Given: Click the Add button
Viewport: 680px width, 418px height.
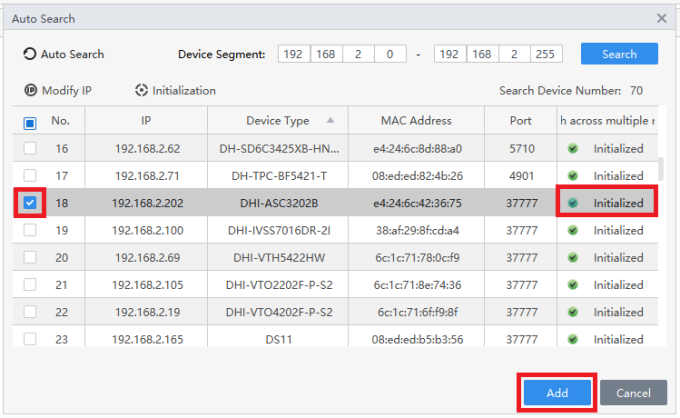Looking at the screenshot, I should pos(557,392).
